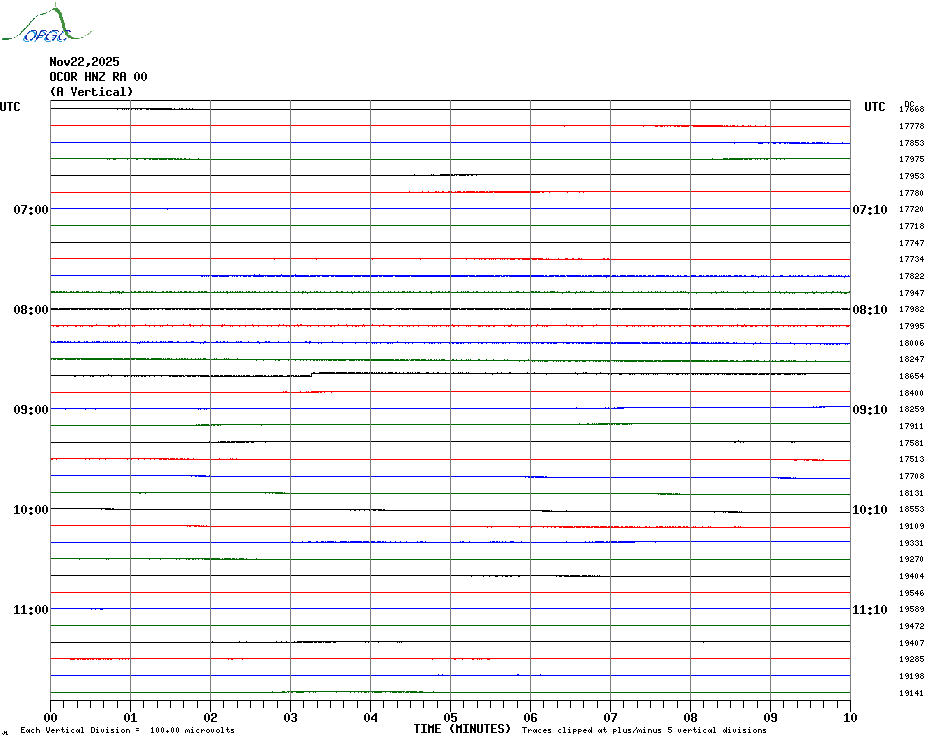Click the TIME (MINUTES) axis title

462,729
